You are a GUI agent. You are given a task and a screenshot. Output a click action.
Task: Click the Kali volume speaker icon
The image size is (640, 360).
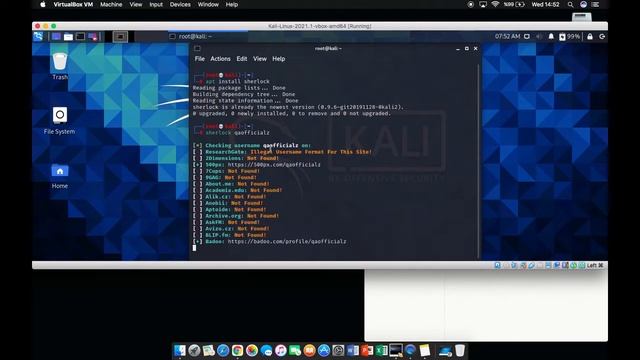tap(539, 37)
